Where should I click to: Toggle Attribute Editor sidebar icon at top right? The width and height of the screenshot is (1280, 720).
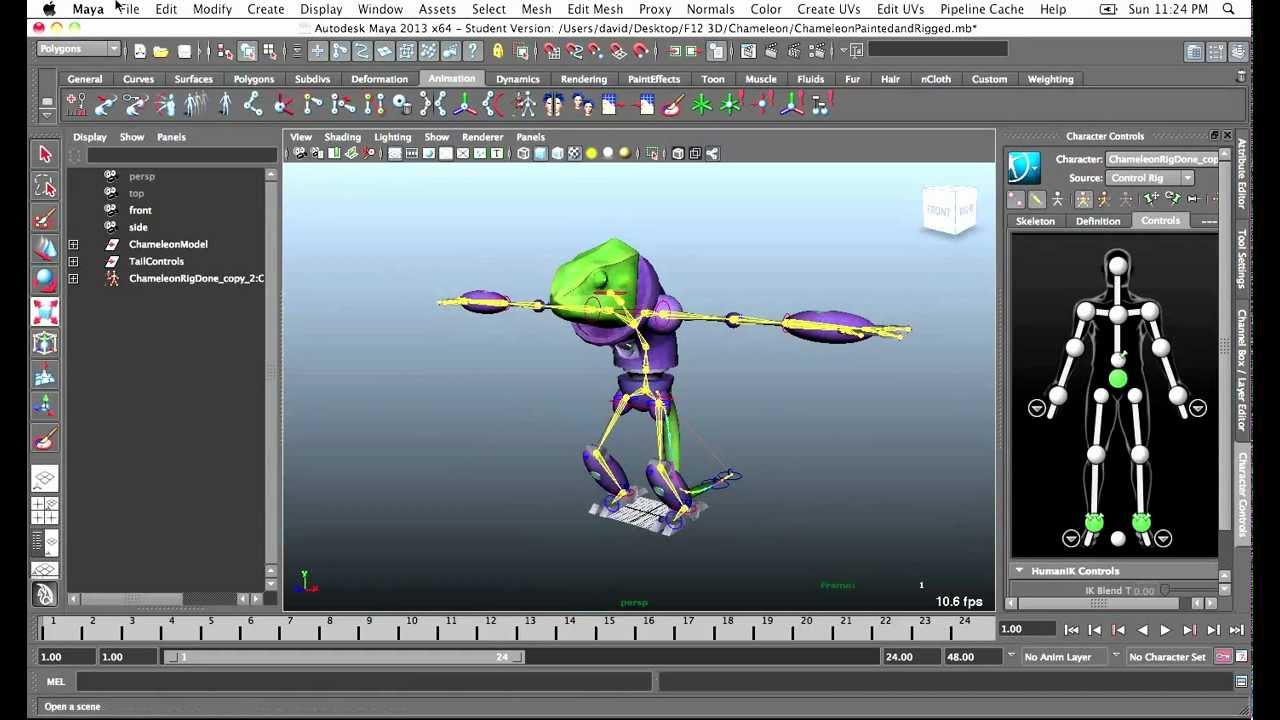(1195, 51)
